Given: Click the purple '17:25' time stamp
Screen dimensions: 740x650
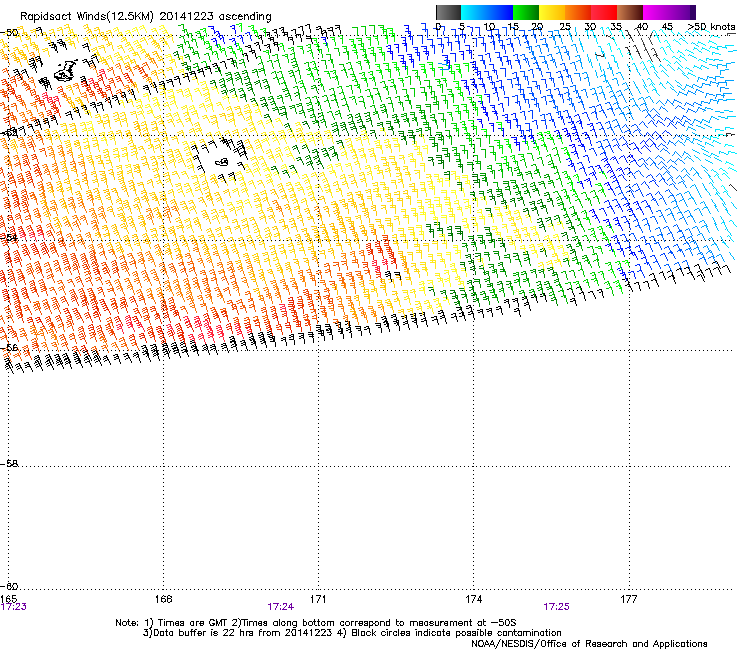Looking at the screenshot, I should click(556, 607).
